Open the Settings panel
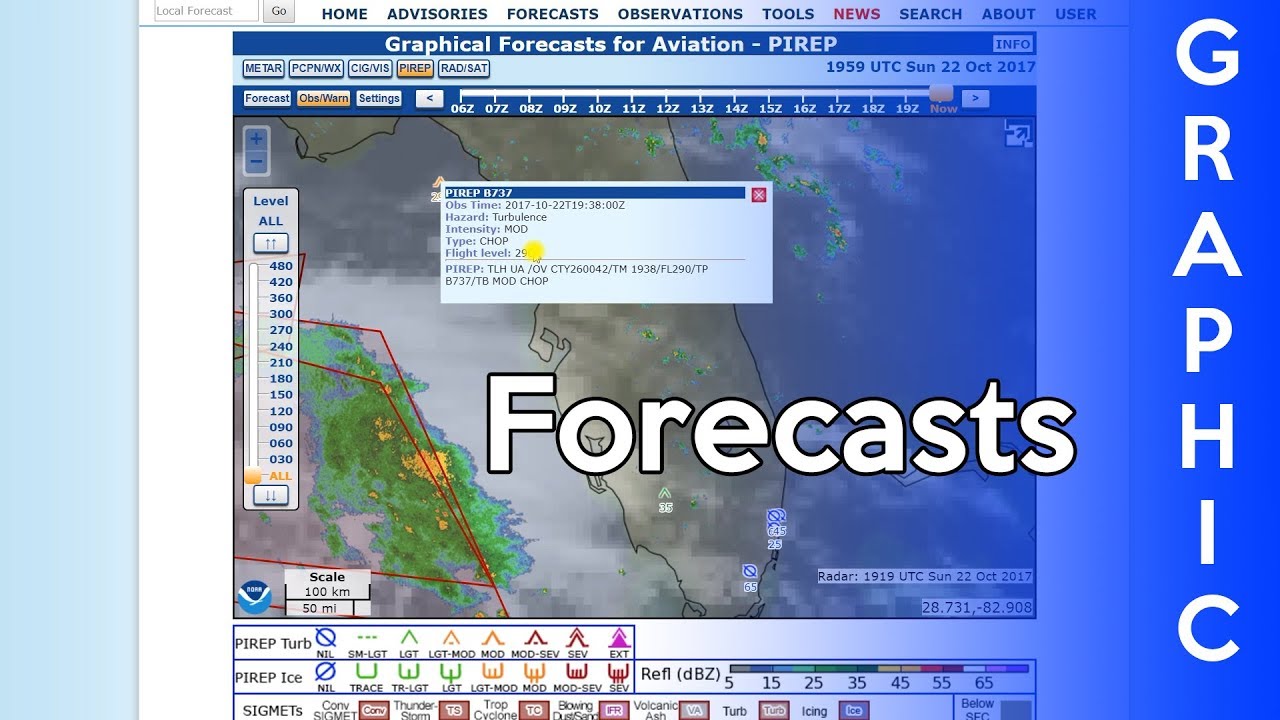1280x720 pixels. pos(379,98)
